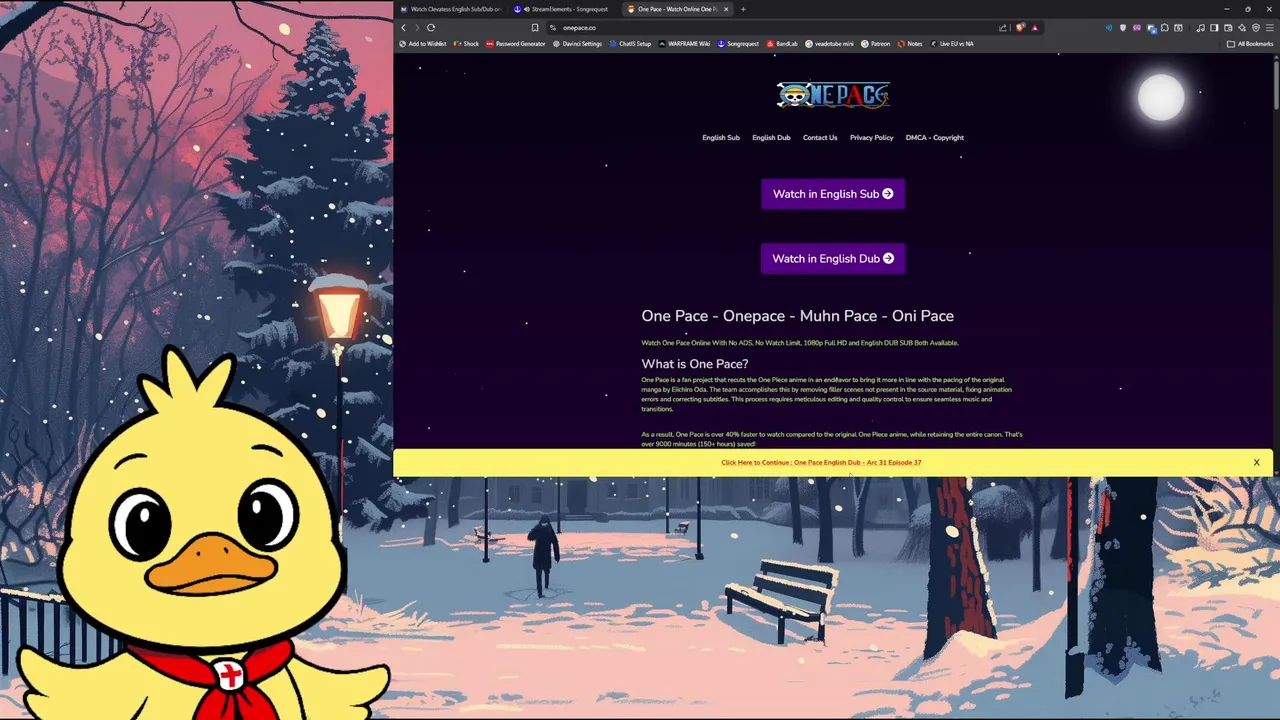Open Brave Shields lion icon
This screenshot has width=1280, height=720.
point(1020,28)
